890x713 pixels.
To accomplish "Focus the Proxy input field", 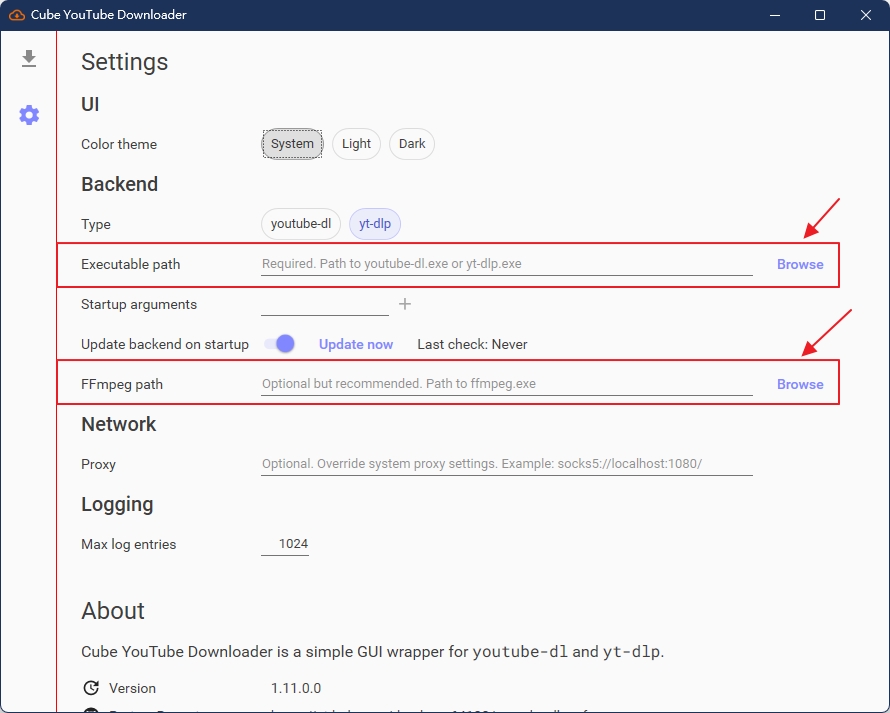I will tap(507, 464).
